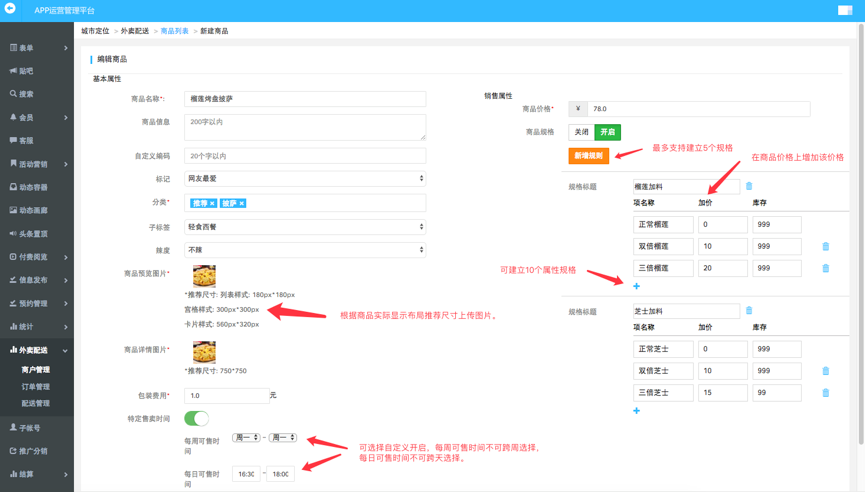Image resolution: width=865 pixels, height=492 pixels.
Task: Click the 商品价格 input field
Action: coord(698,108)
